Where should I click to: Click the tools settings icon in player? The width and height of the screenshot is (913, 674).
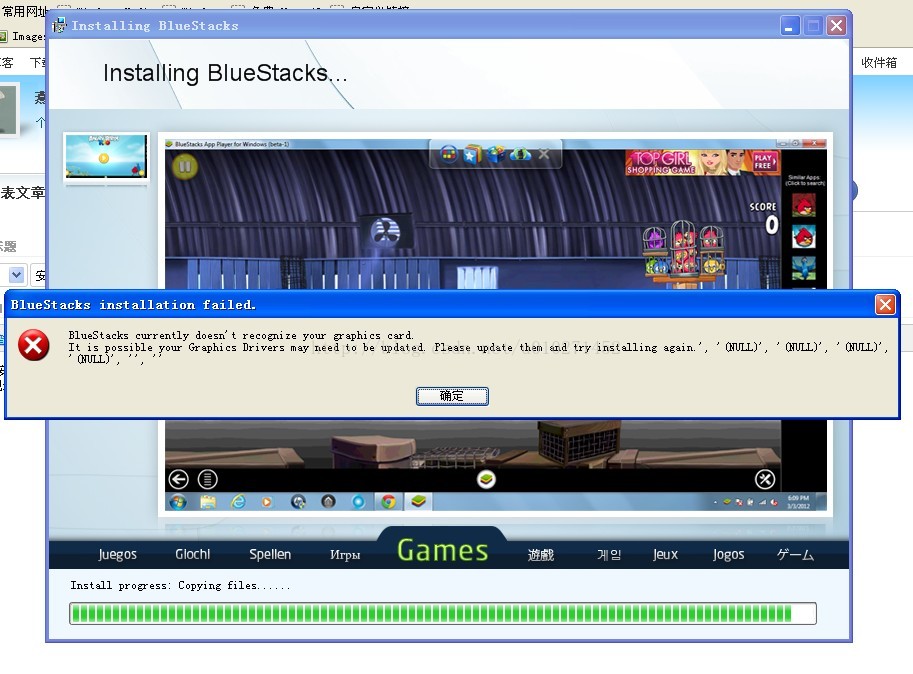click(x=765, y=480)
